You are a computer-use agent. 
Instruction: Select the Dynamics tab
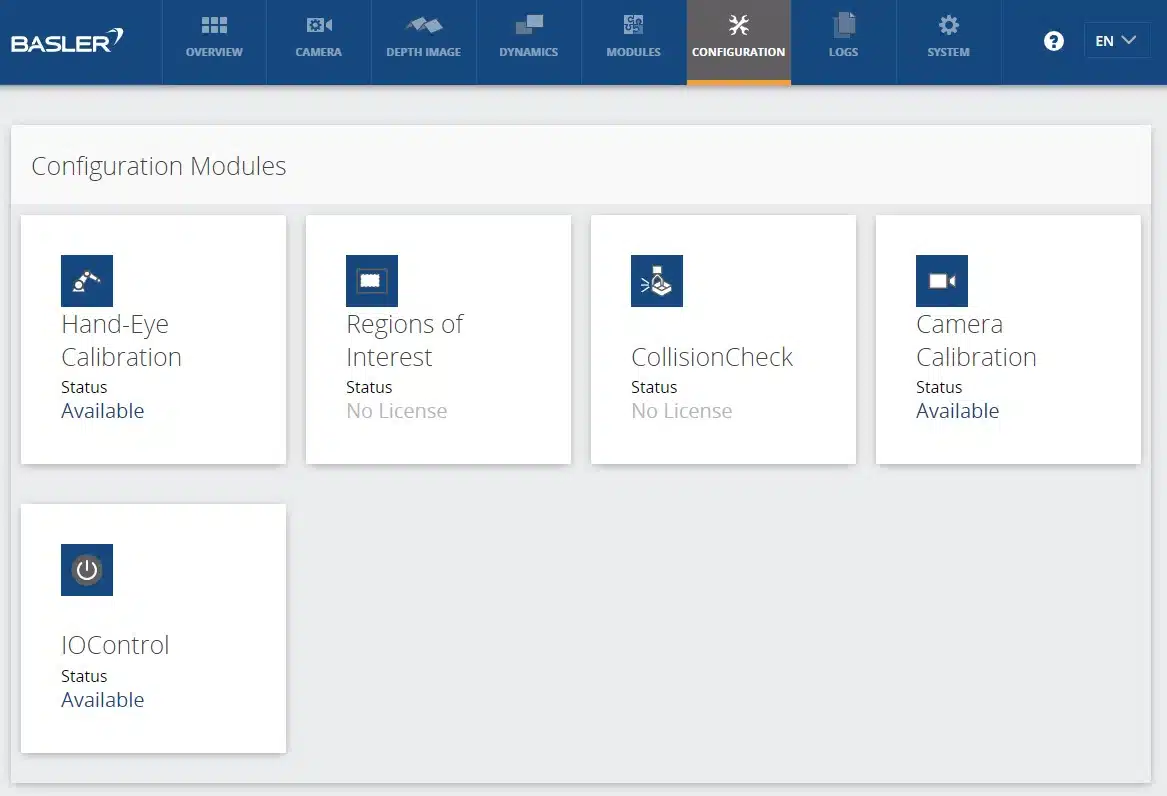point(528,38)
